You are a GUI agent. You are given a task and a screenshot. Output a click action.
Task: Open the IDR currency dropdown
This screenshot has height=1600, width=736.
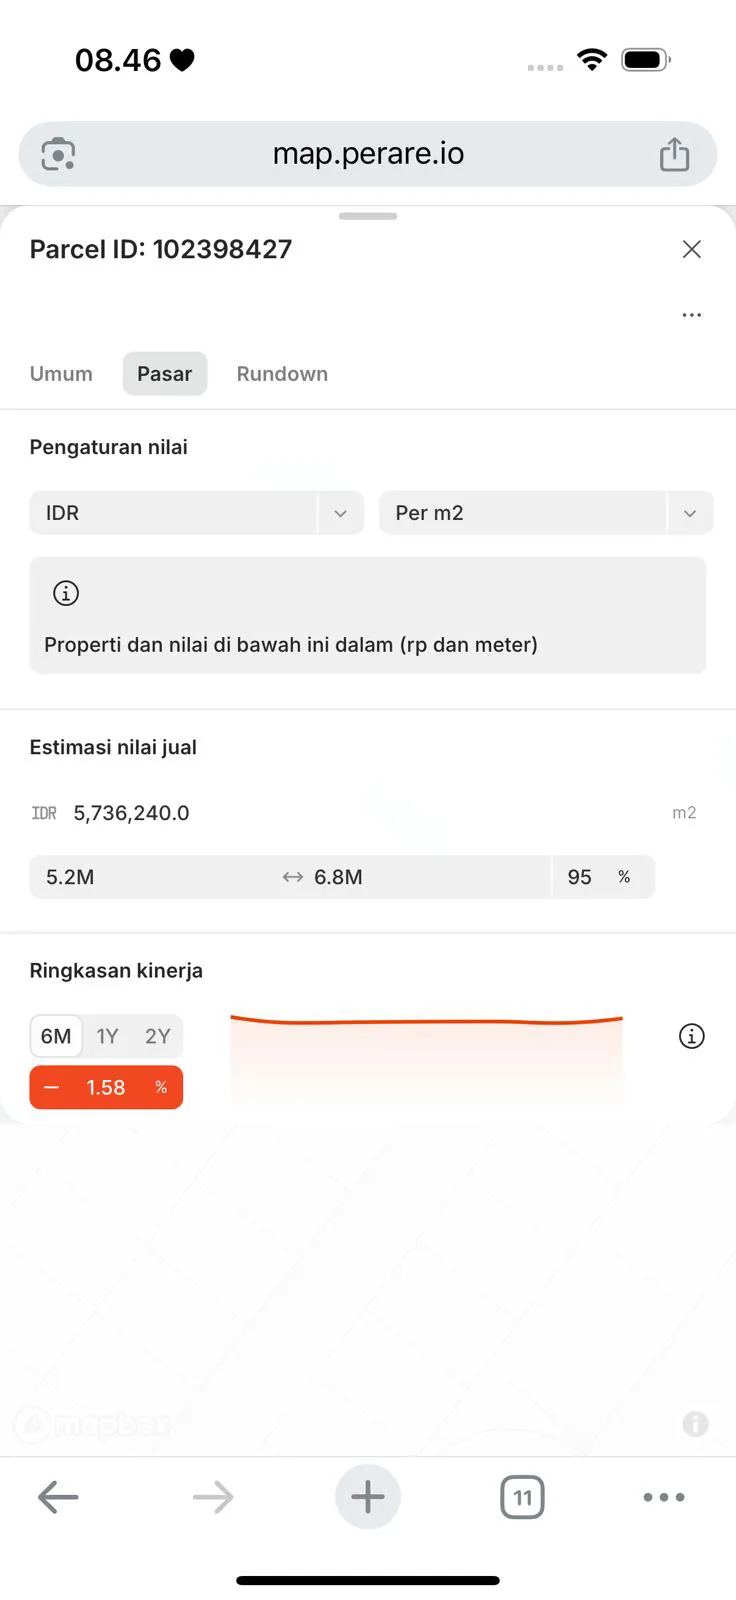coord(196,513)
